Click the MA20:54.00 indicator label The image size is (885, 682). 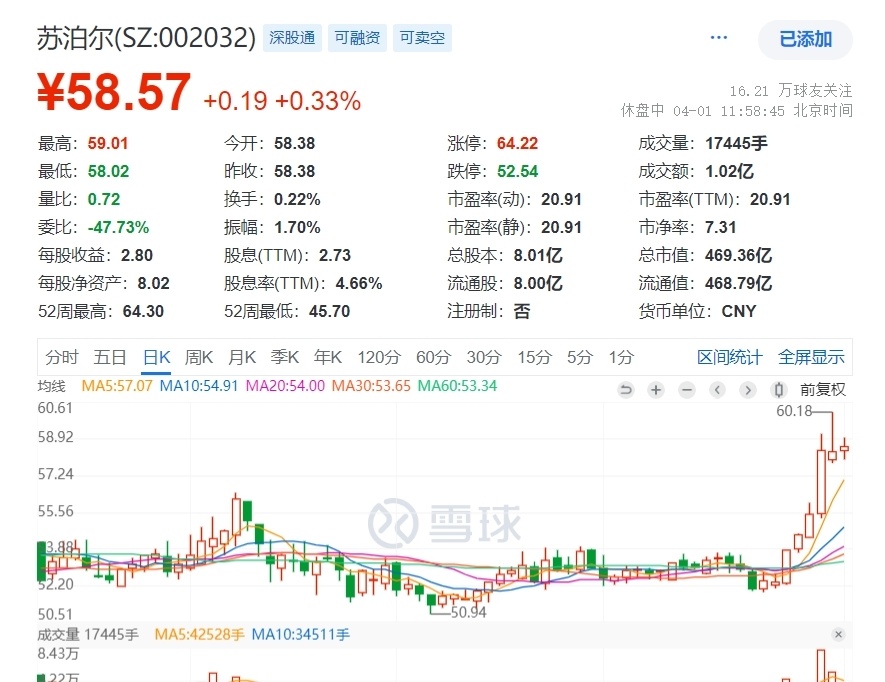[285, 386]
